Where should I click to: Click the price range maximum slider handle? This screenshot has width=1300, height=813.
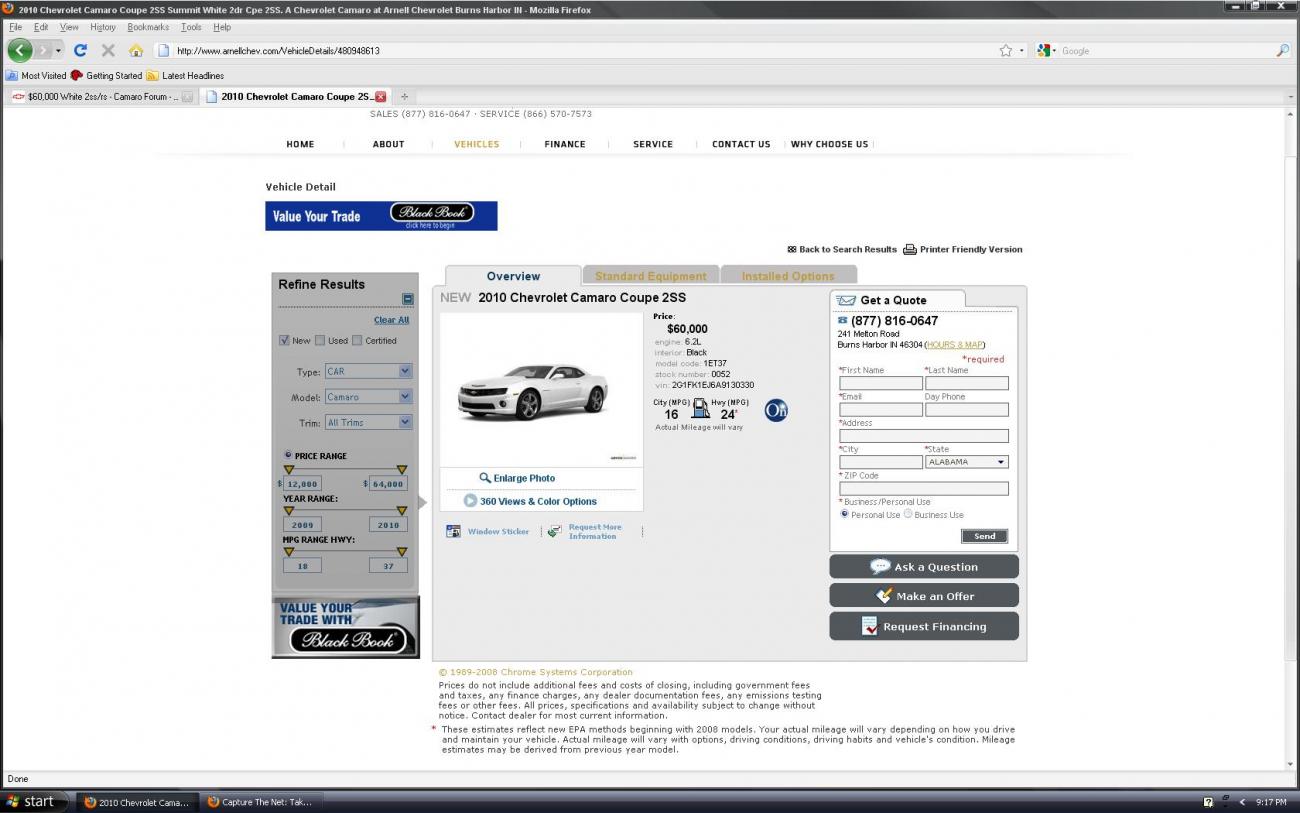[402, 469]
